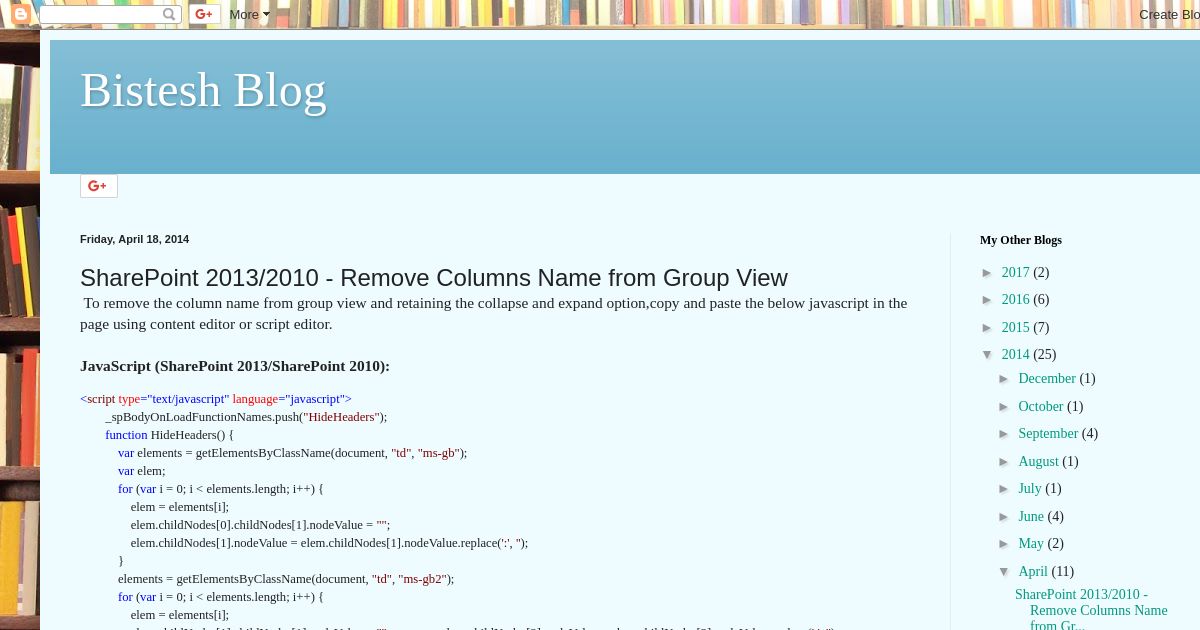The width and height of the screenshot is (1200, 630).
Task: Expand the June archive arrow
Action: coord(1005,517)
